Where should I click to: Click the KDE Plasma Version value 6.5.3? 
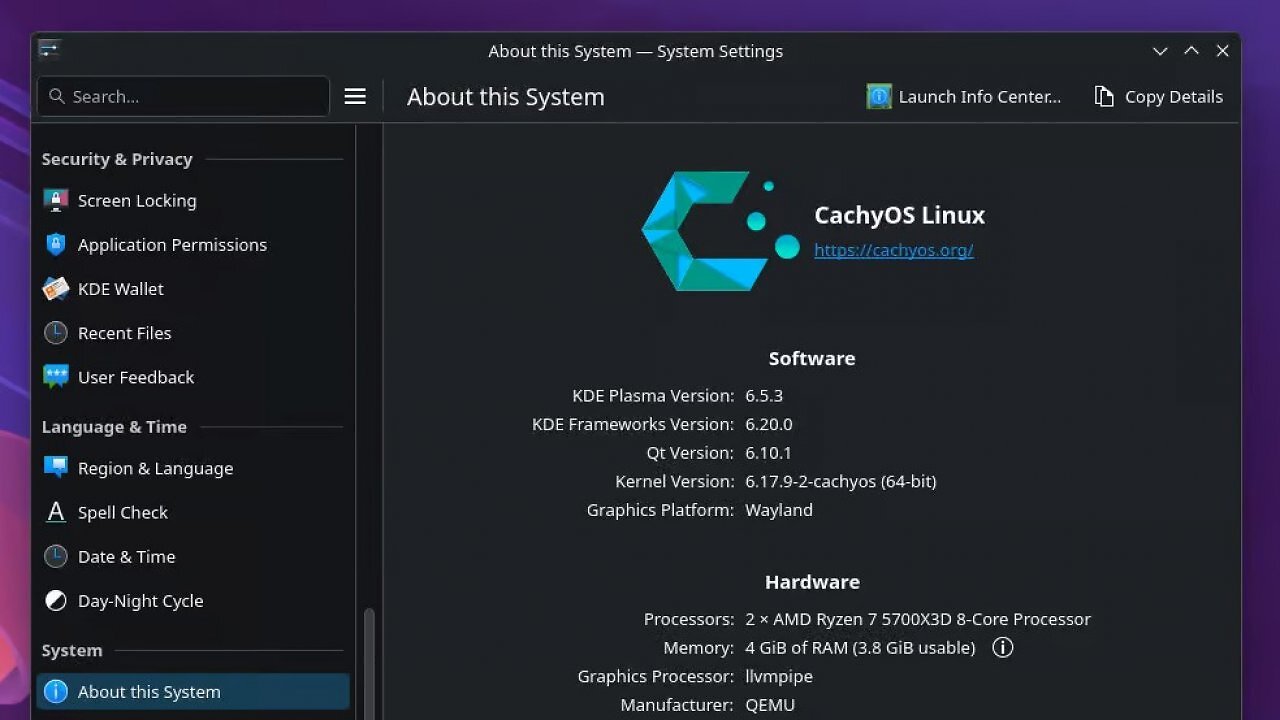coord(764,395)
